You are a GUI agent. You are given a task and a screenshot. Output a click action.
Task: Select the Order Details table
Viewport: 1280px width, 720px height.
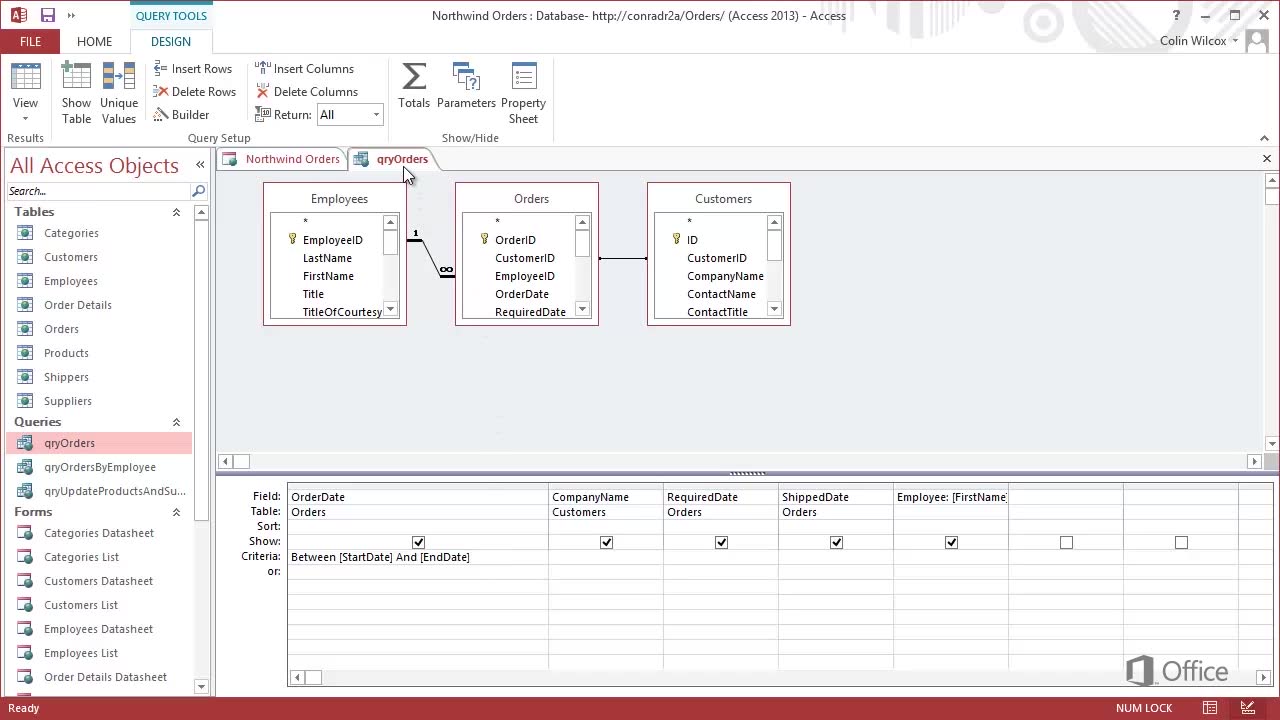coord(98,305)
